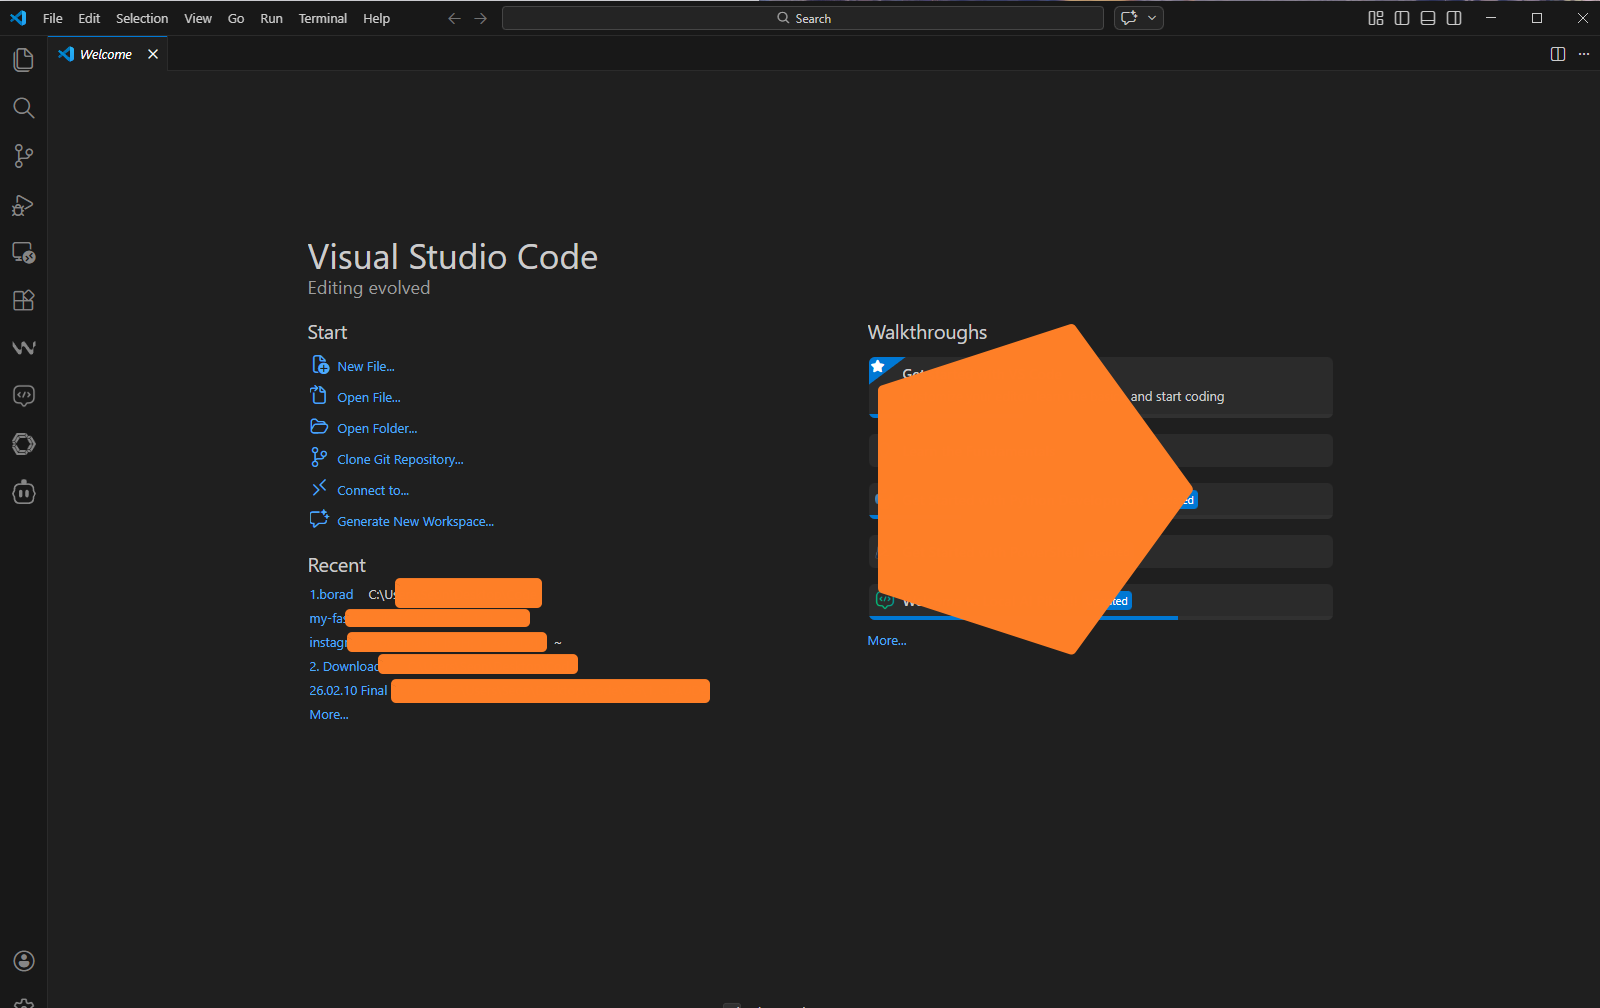The width and height of the screenshot is (1600, 1008).
Task: Open the Run menu
Action: coord(271,18)
